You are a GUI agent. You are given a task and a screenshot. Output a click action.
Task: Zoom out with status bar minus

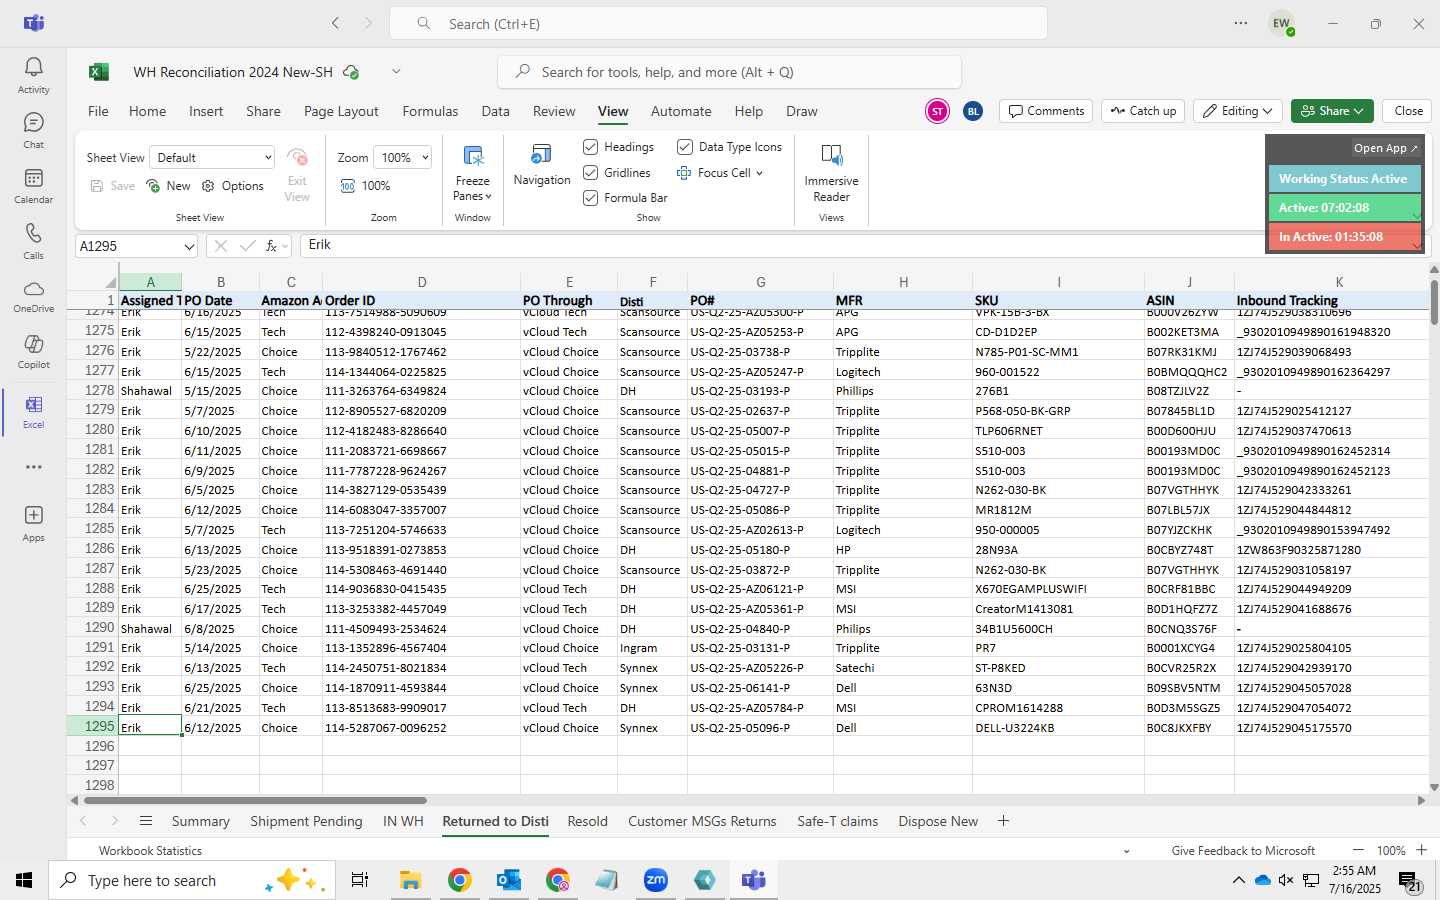click(x=1358, y=850)
